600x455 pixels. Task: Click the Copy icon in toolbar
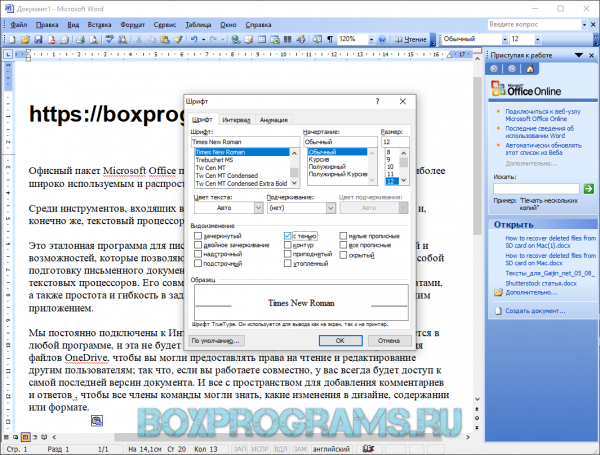click(x=152, y=39)
